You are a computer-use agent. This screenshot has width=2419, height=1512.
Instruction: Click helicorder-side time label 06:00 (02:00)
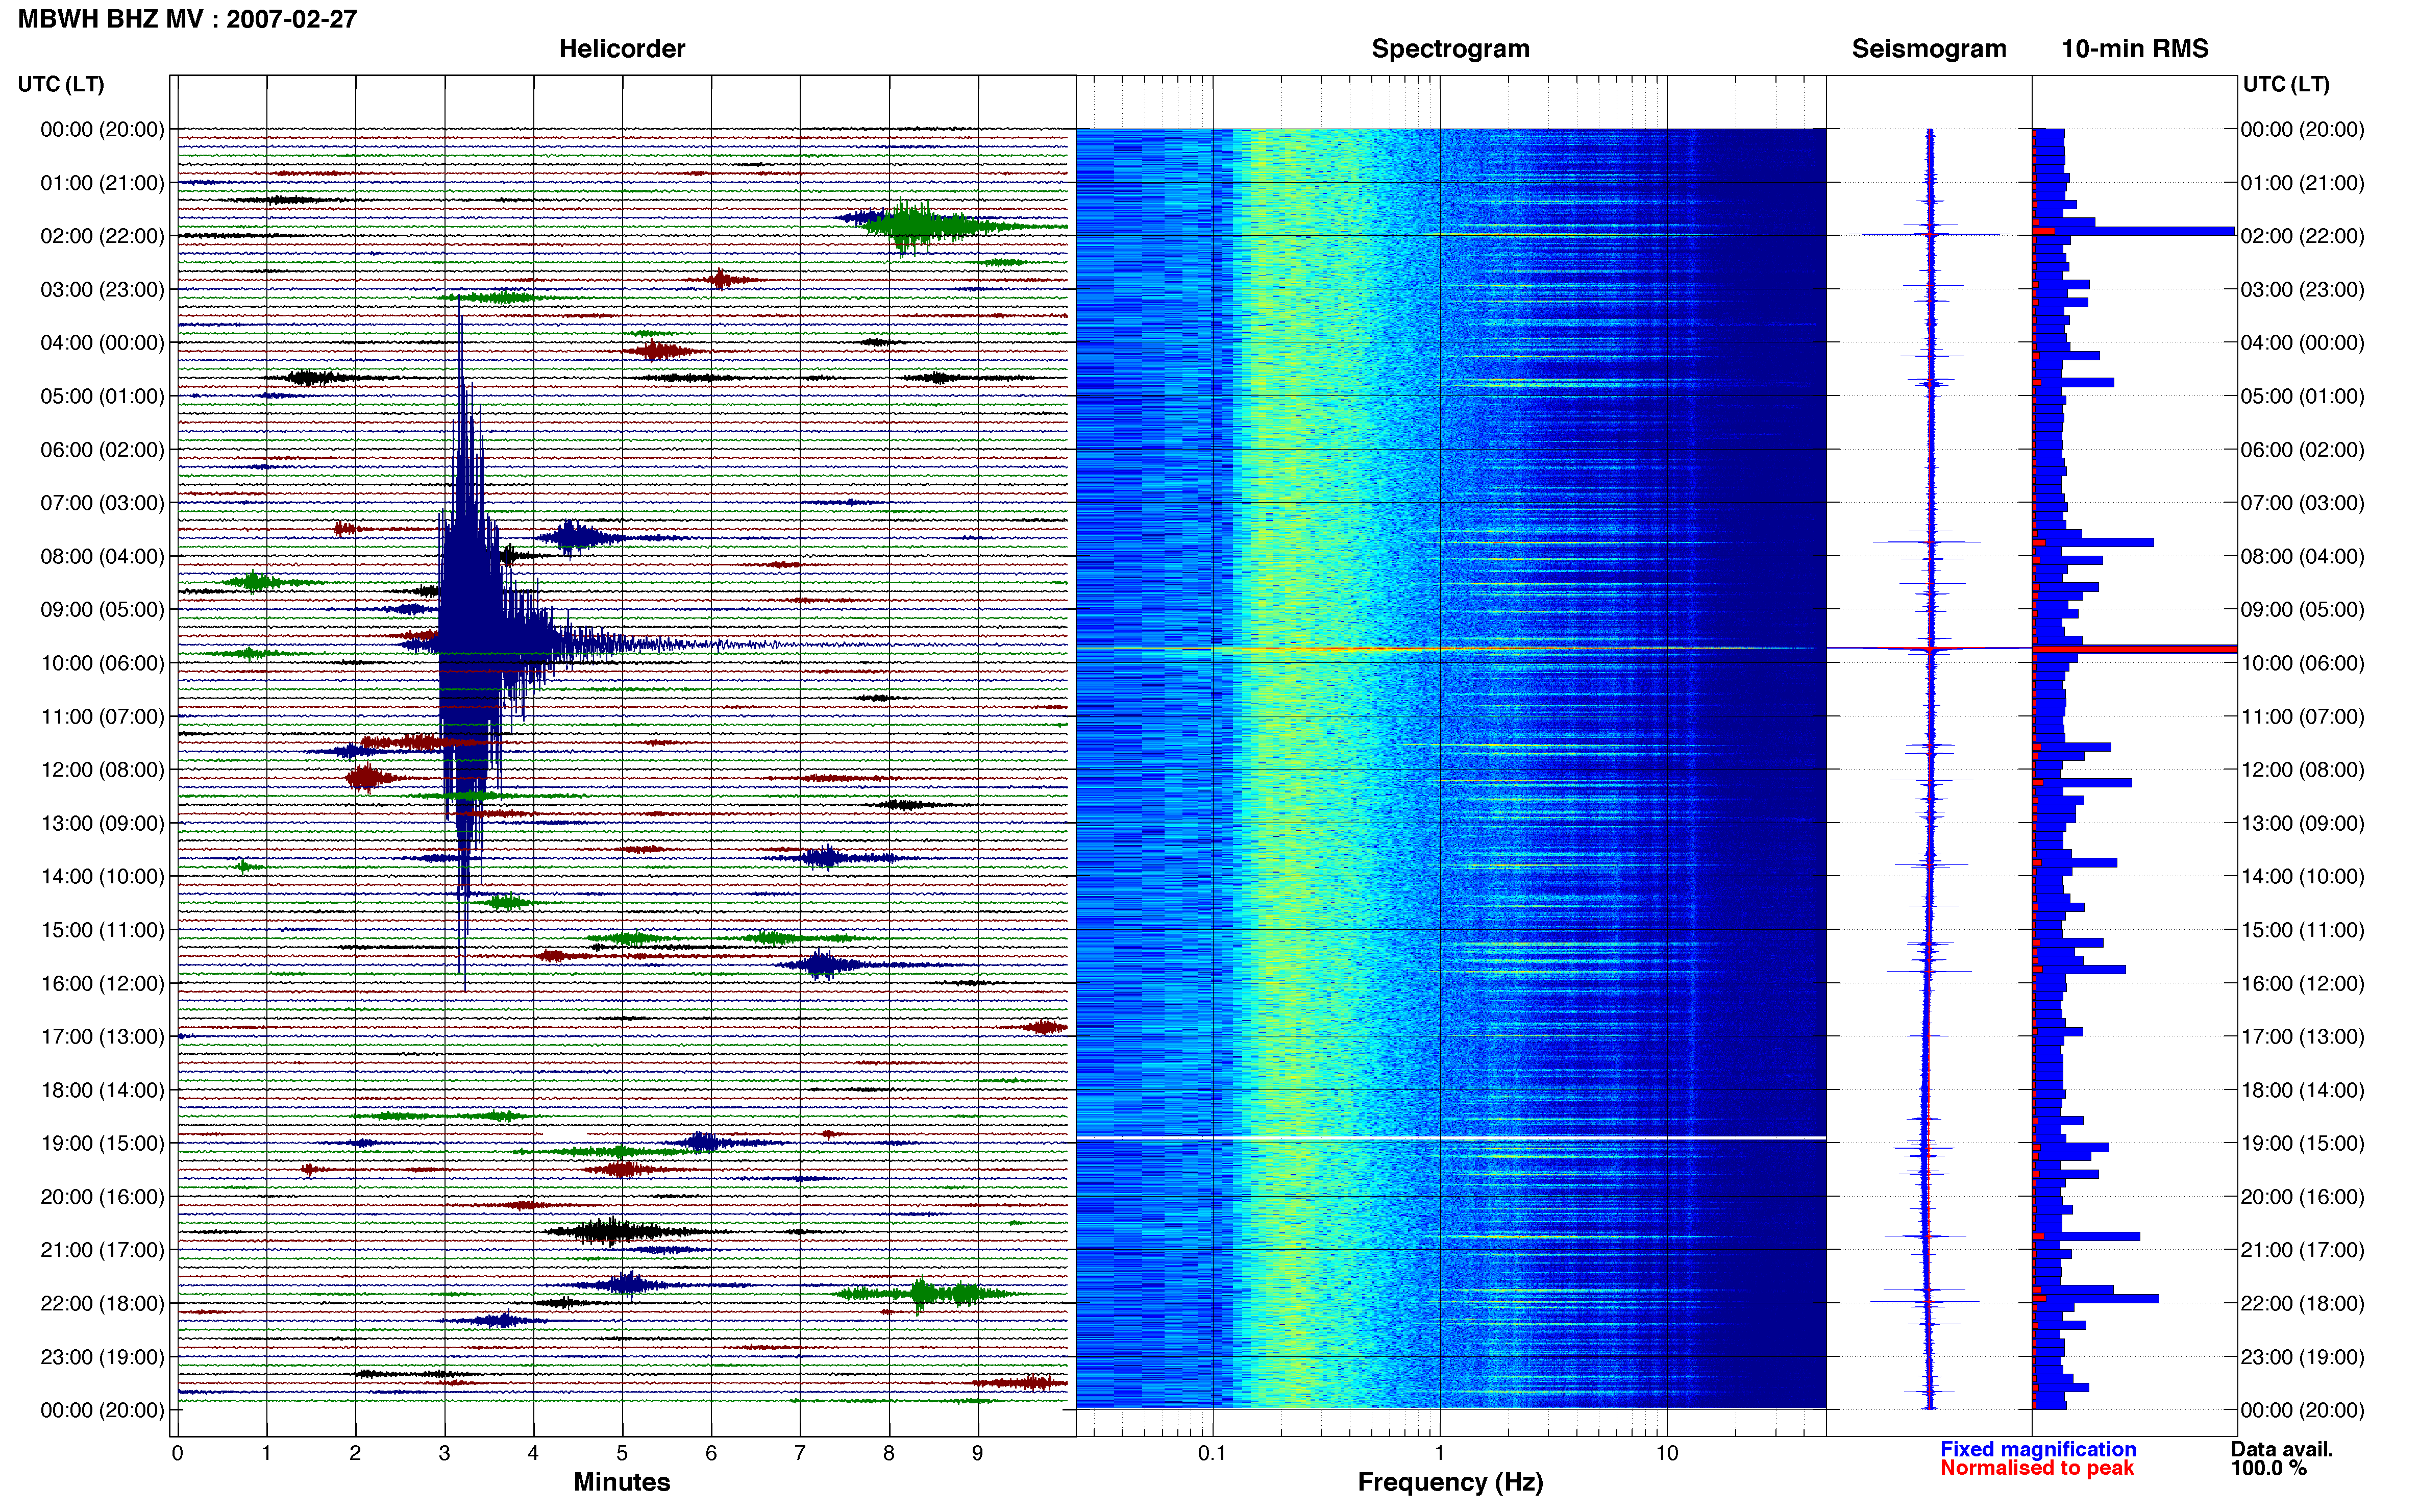[x=102, y=450]
